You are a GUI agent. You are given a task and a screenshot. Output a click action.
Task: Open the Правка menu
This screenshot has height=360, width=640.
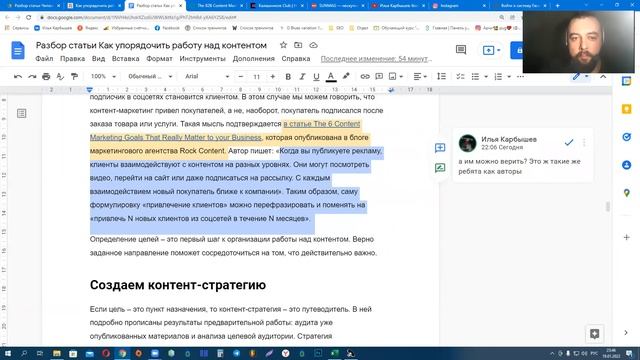(72, 59)
